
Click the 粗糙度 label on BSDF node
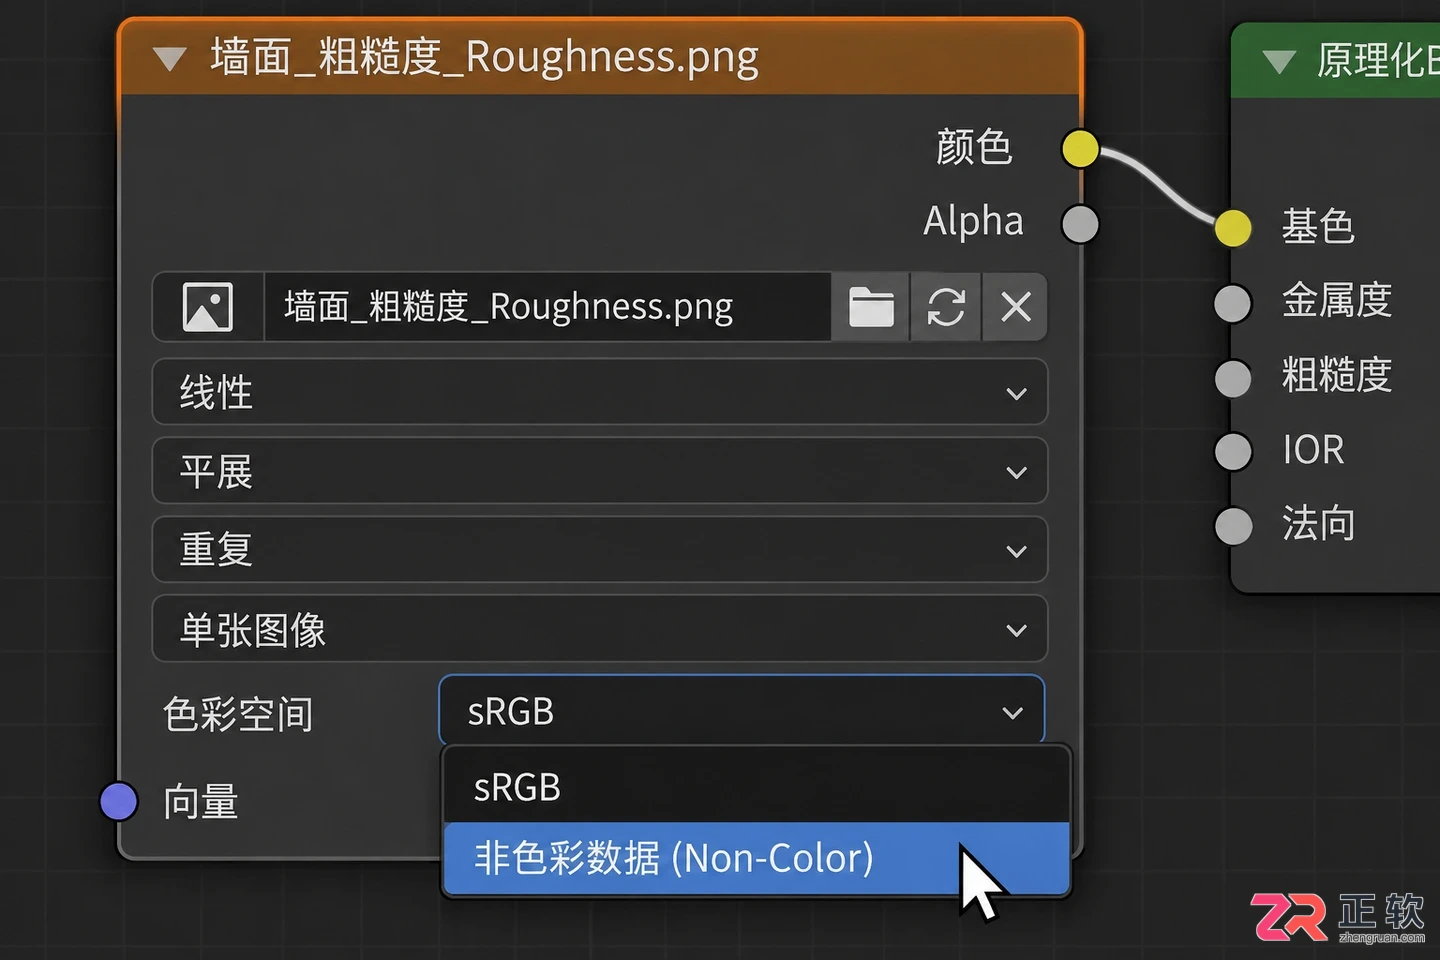[1337, 376]
